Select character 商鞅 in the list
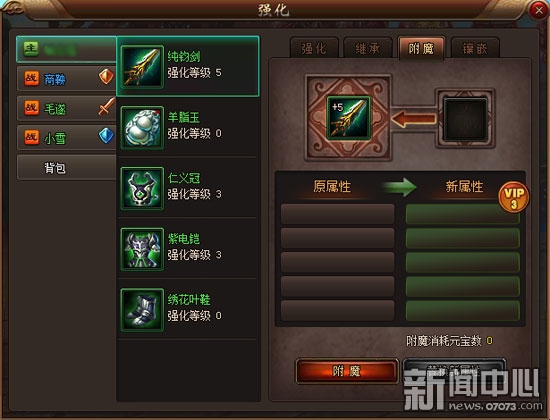 pyautogui.click(x=67, y=79)
